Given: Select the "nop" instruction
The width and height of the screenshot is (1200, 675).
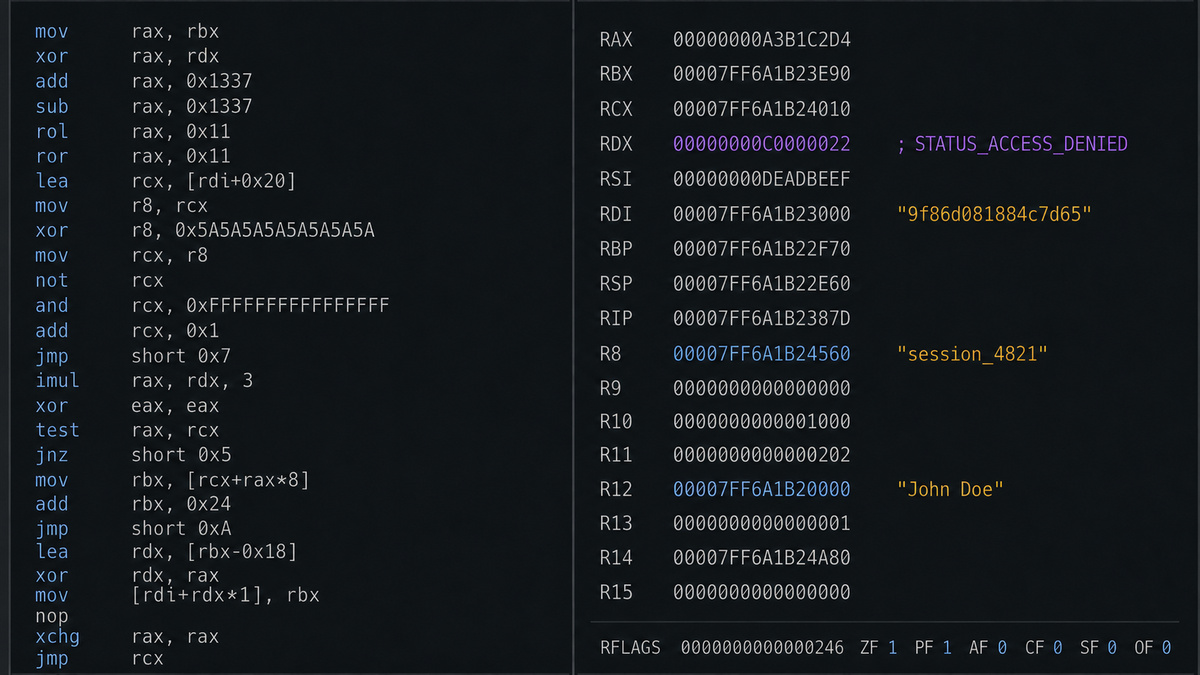Looking at the screenshot, I should [x=51, y=616].
